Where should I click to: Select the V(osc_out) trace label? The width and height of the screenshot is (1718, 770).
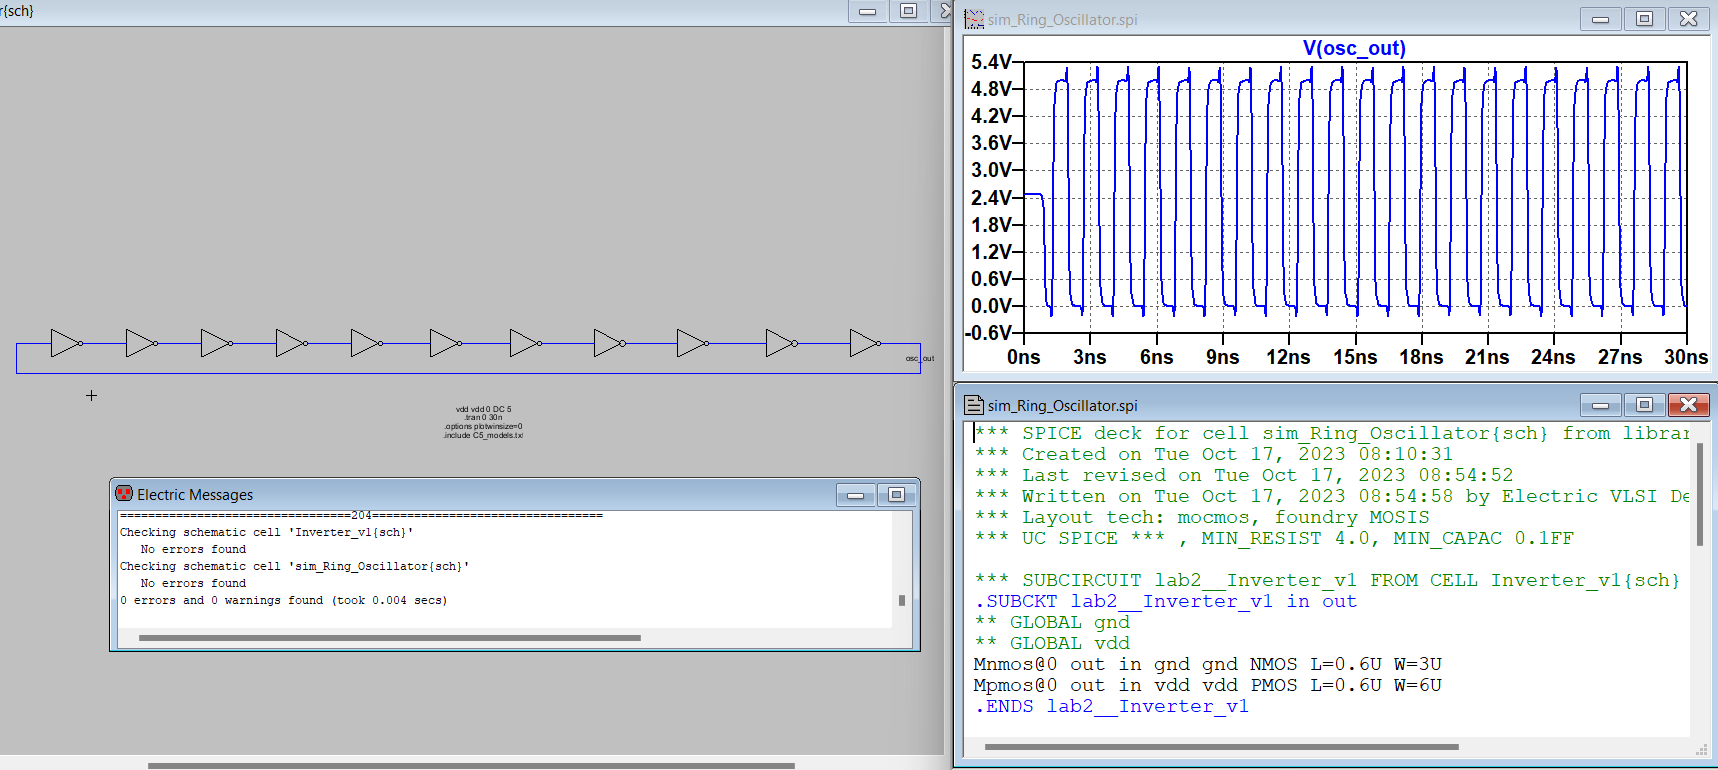click(1354, 48)
